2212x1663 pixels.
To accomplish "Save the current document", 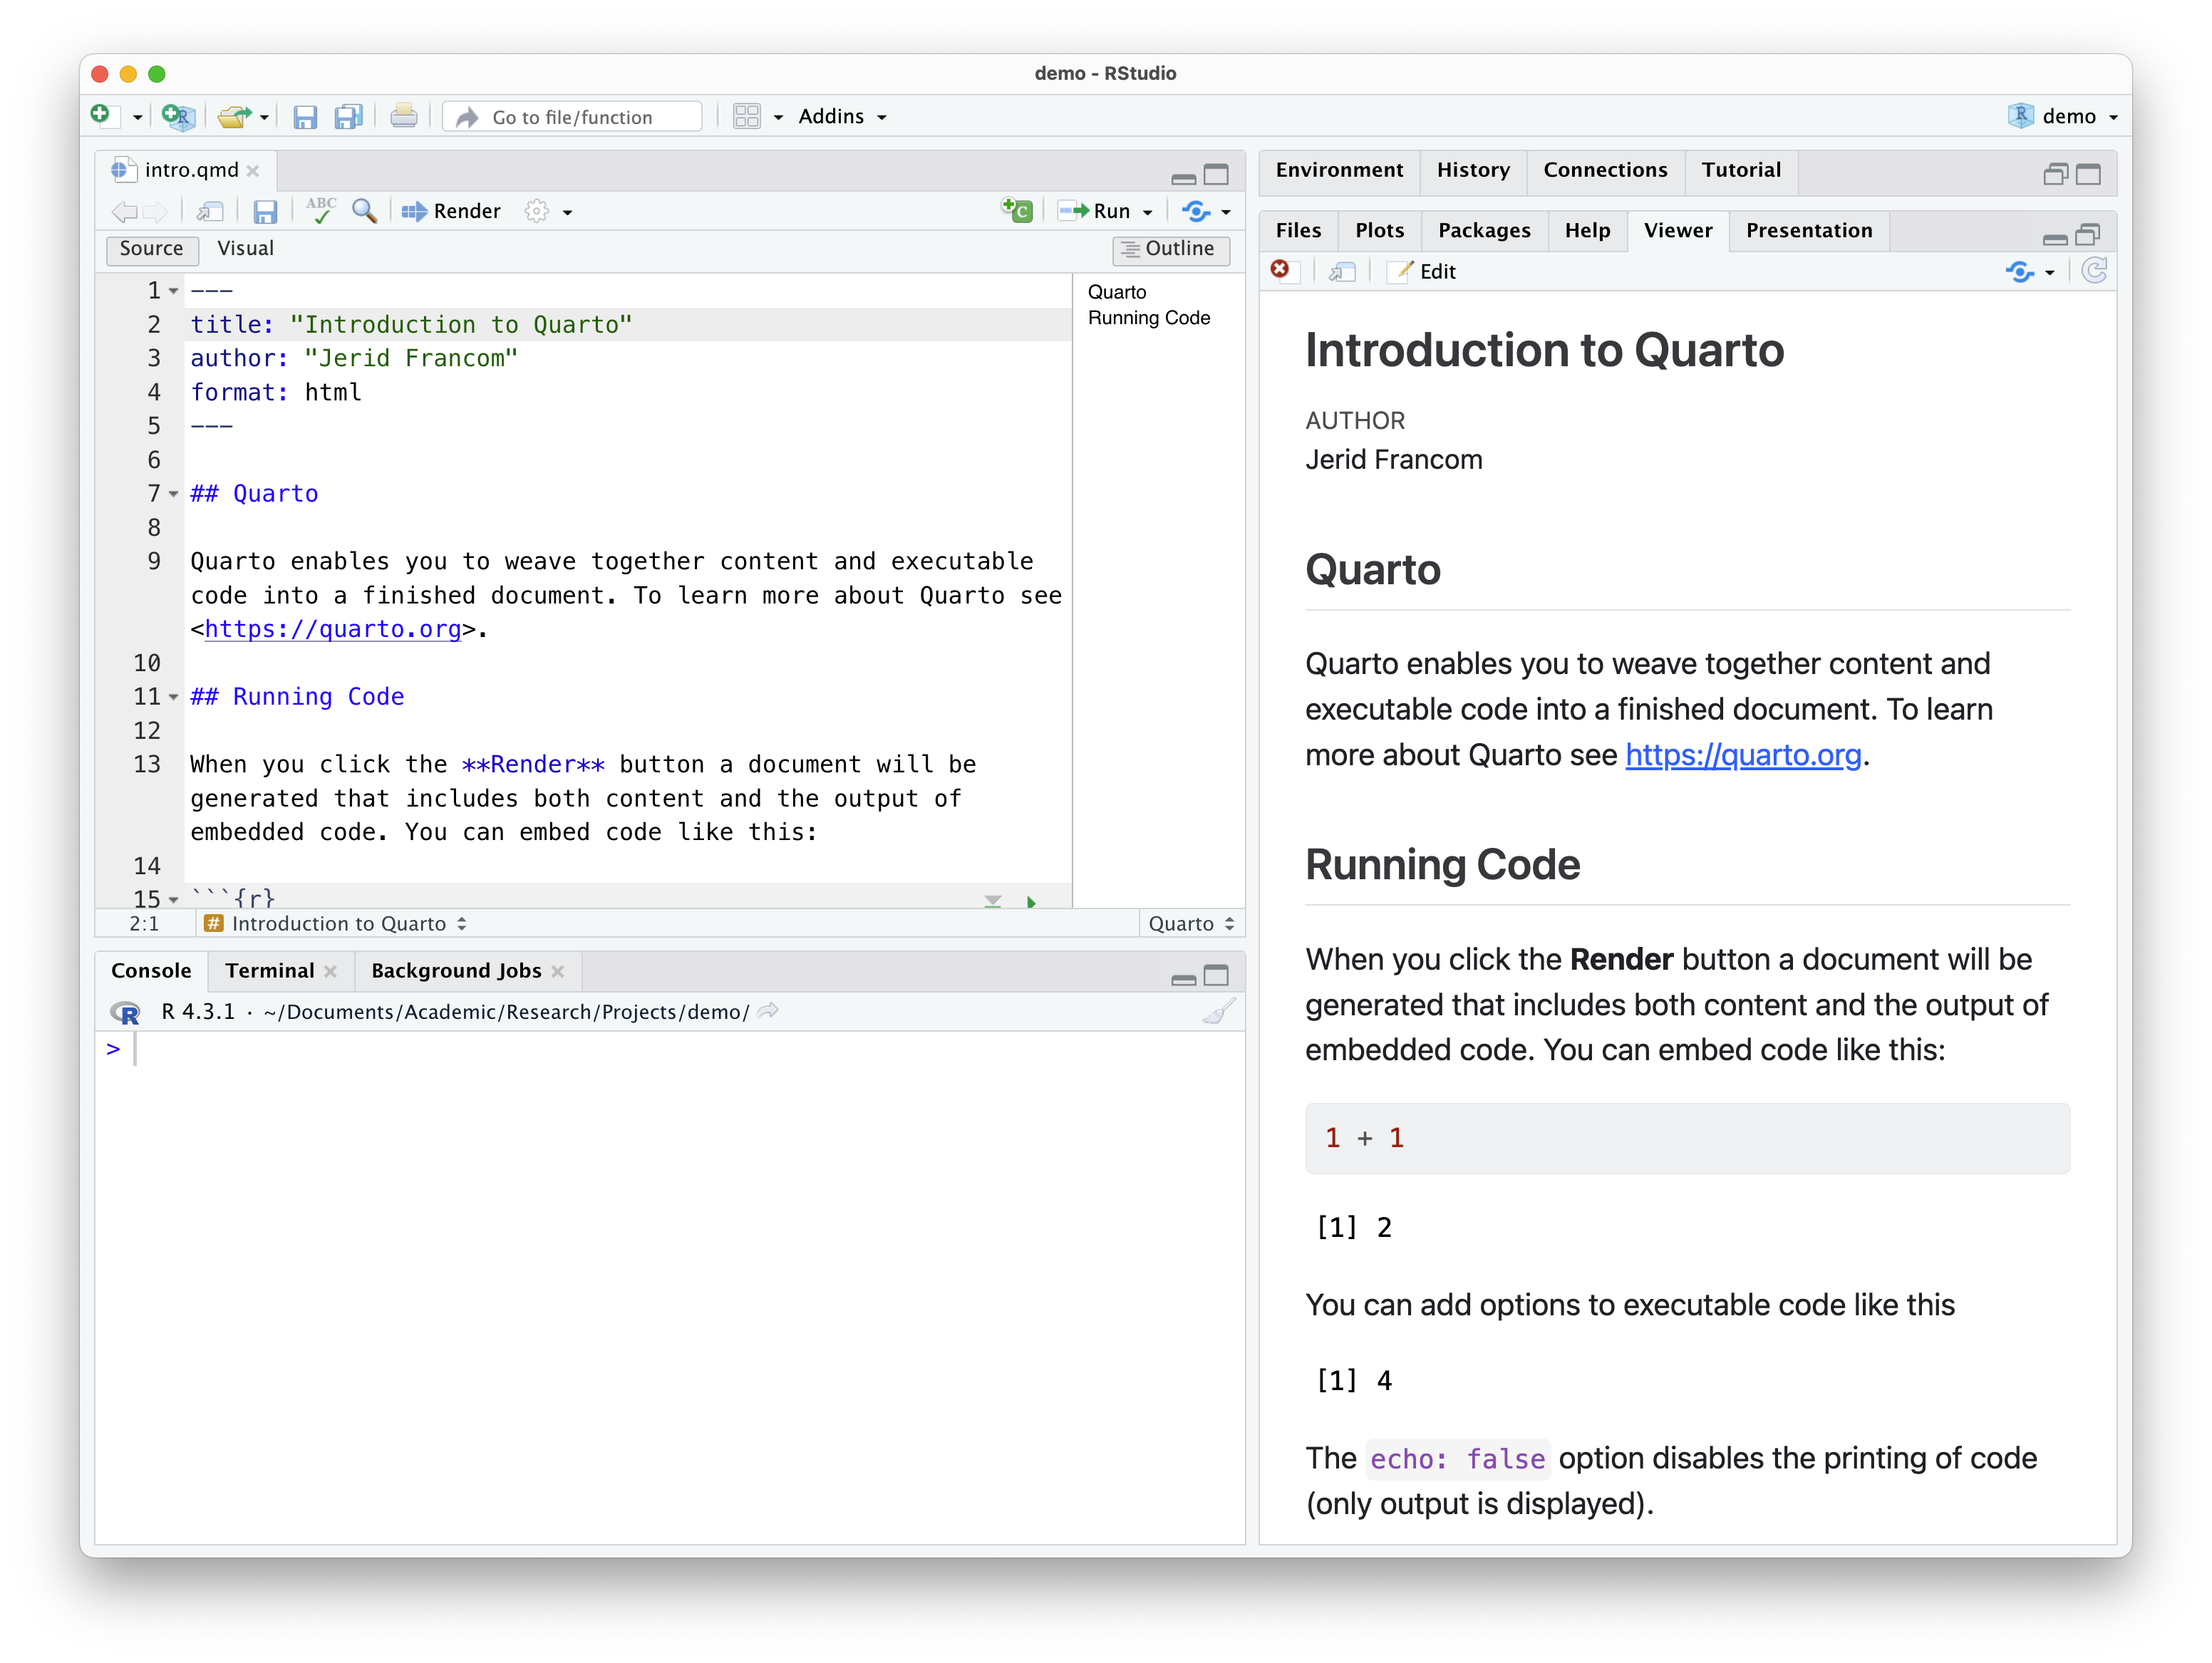I will tap(266, 211).
